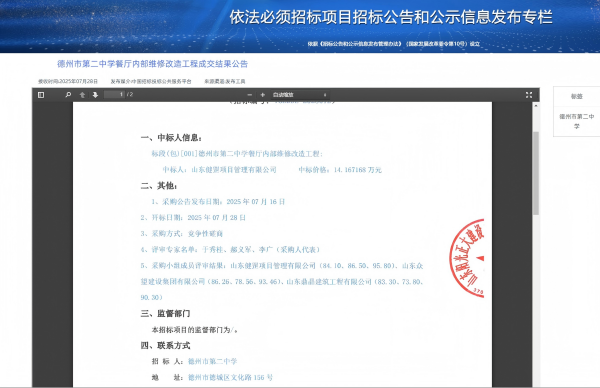Open the 德州市第二中学 tag link

pyautogui.click(x=577, y=121)
